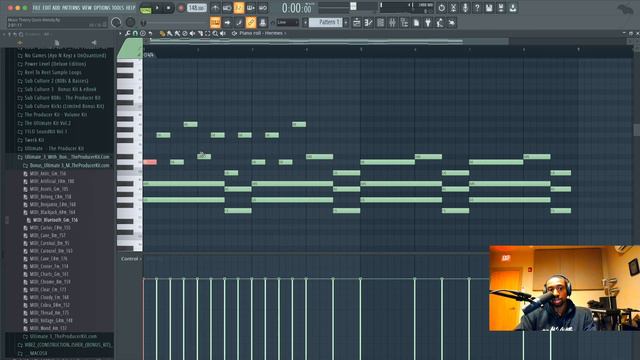Click the Pattern 1 selector
Image resolution: width=640 pixels, height=360 pixels.
pyautogui.click(x=325, y=22)
